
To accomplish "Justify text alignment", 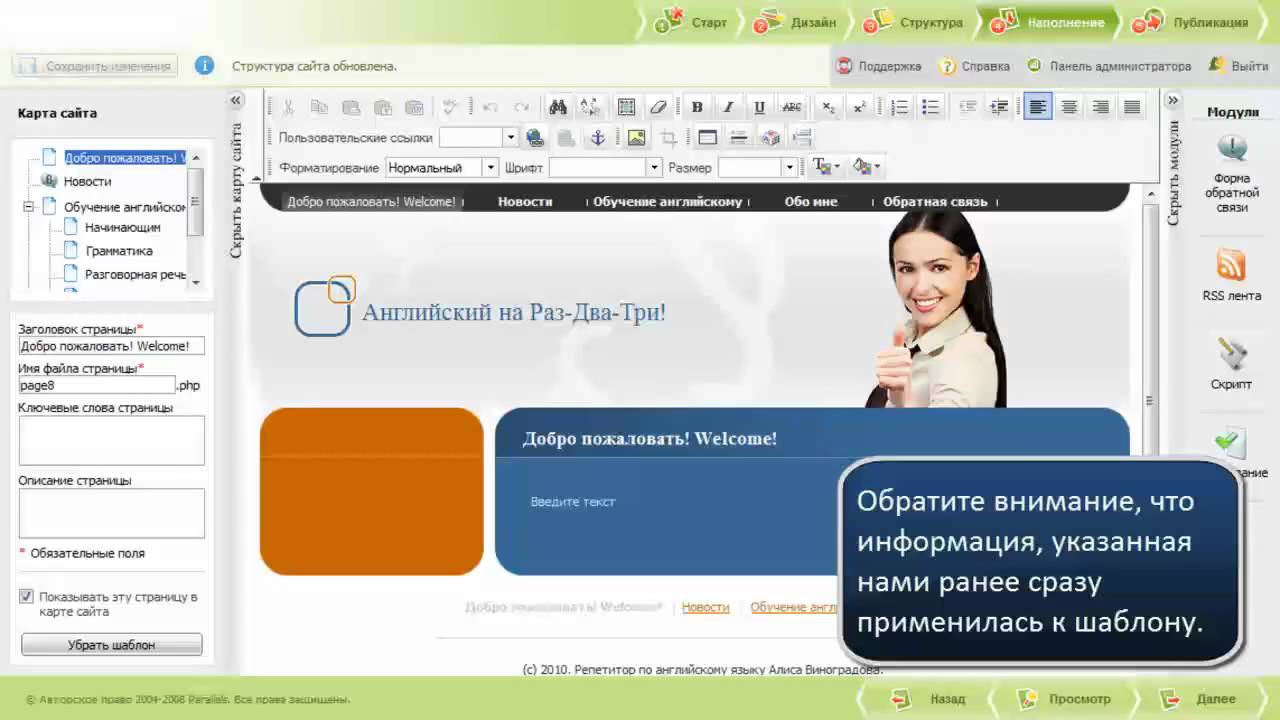I will pyautogui.click(x=1132, y=107).
